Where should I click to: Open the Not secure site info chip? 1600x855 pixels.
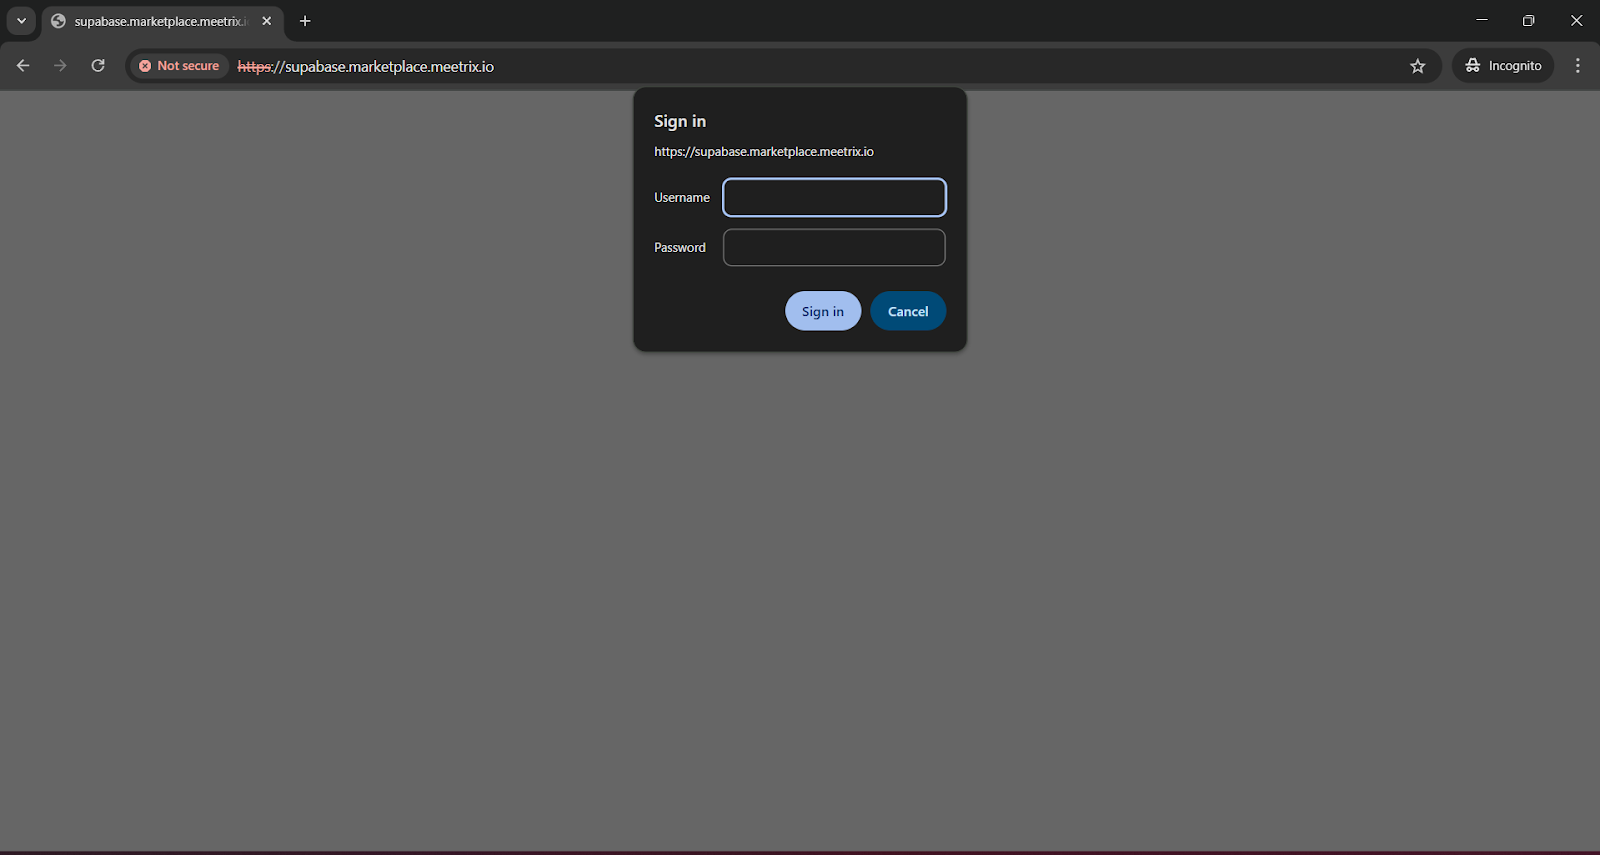click(x=179, y=66)
